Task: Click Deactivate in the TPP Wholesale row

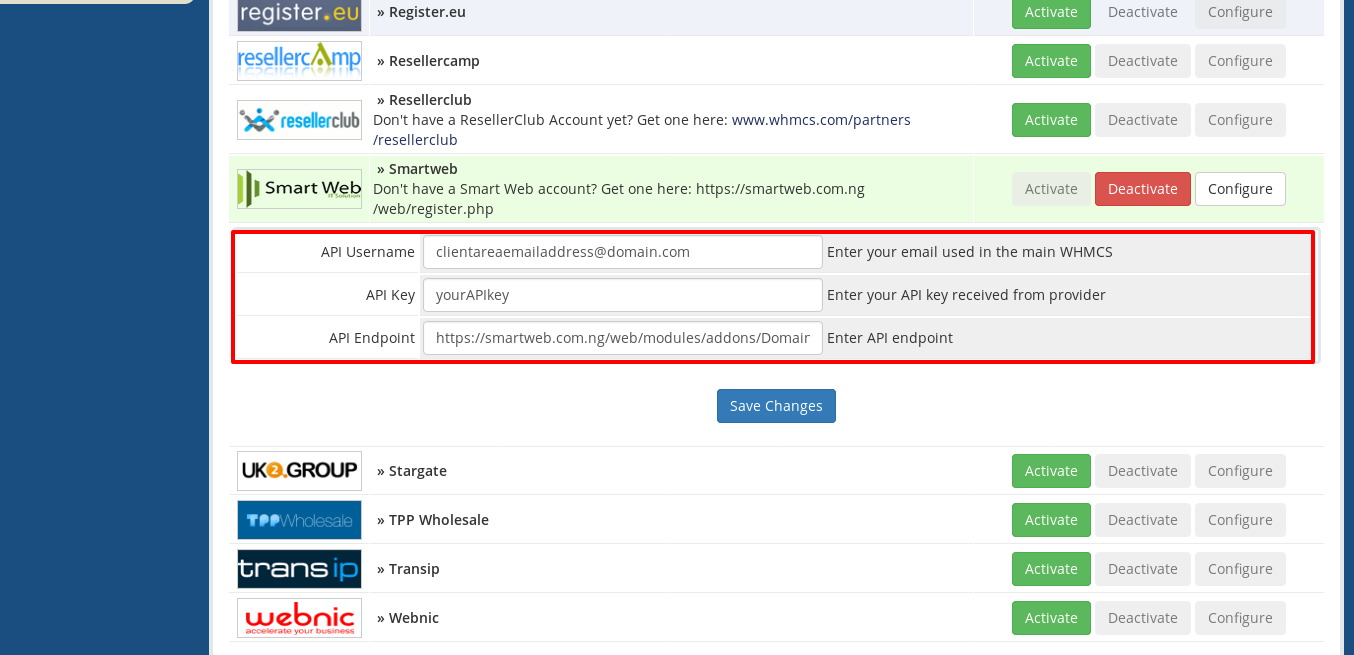Action: 1143,520
